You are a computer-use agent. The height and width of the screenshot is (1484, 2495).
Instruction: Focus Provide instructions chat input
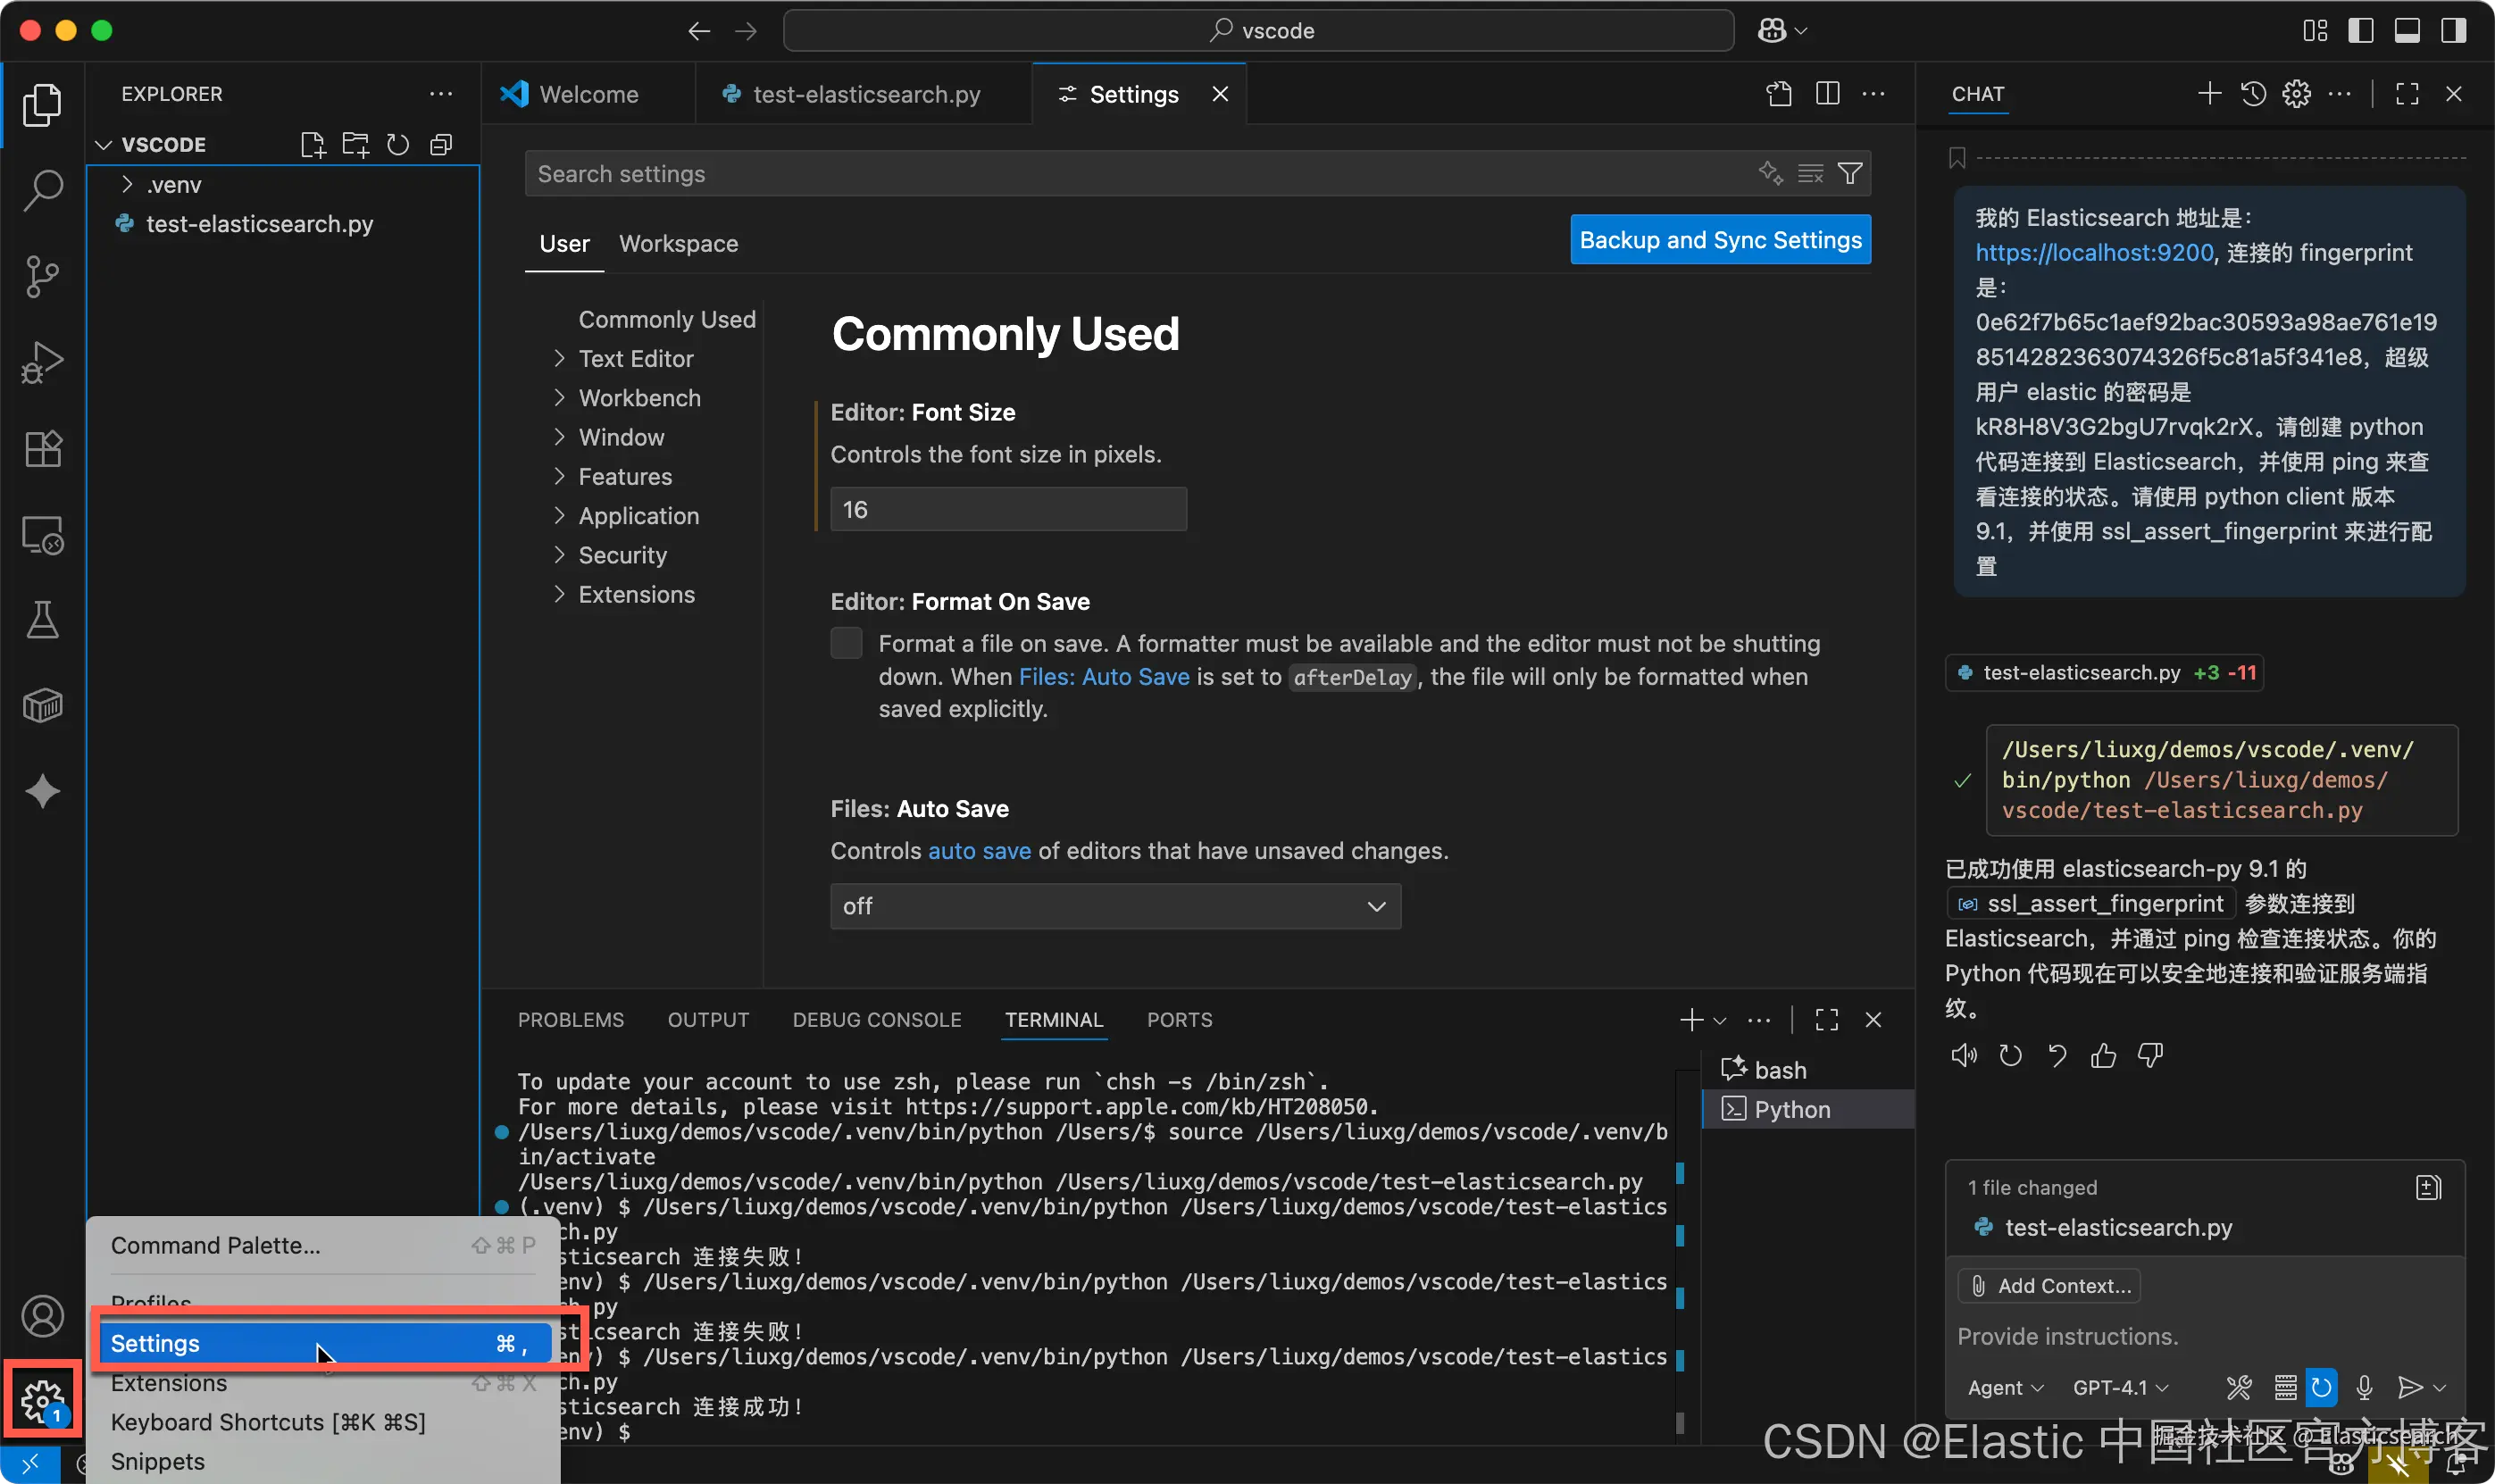pyautogui.click(x=2206, y=1337)
